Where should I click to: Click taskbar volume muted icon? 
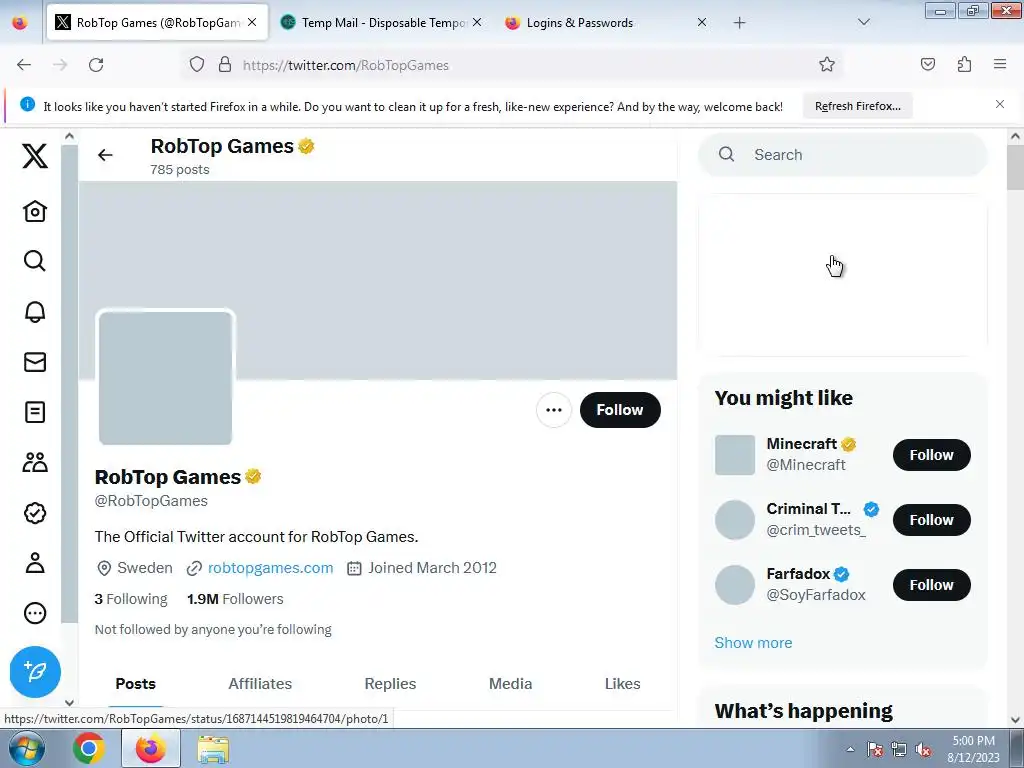(923, 750)
